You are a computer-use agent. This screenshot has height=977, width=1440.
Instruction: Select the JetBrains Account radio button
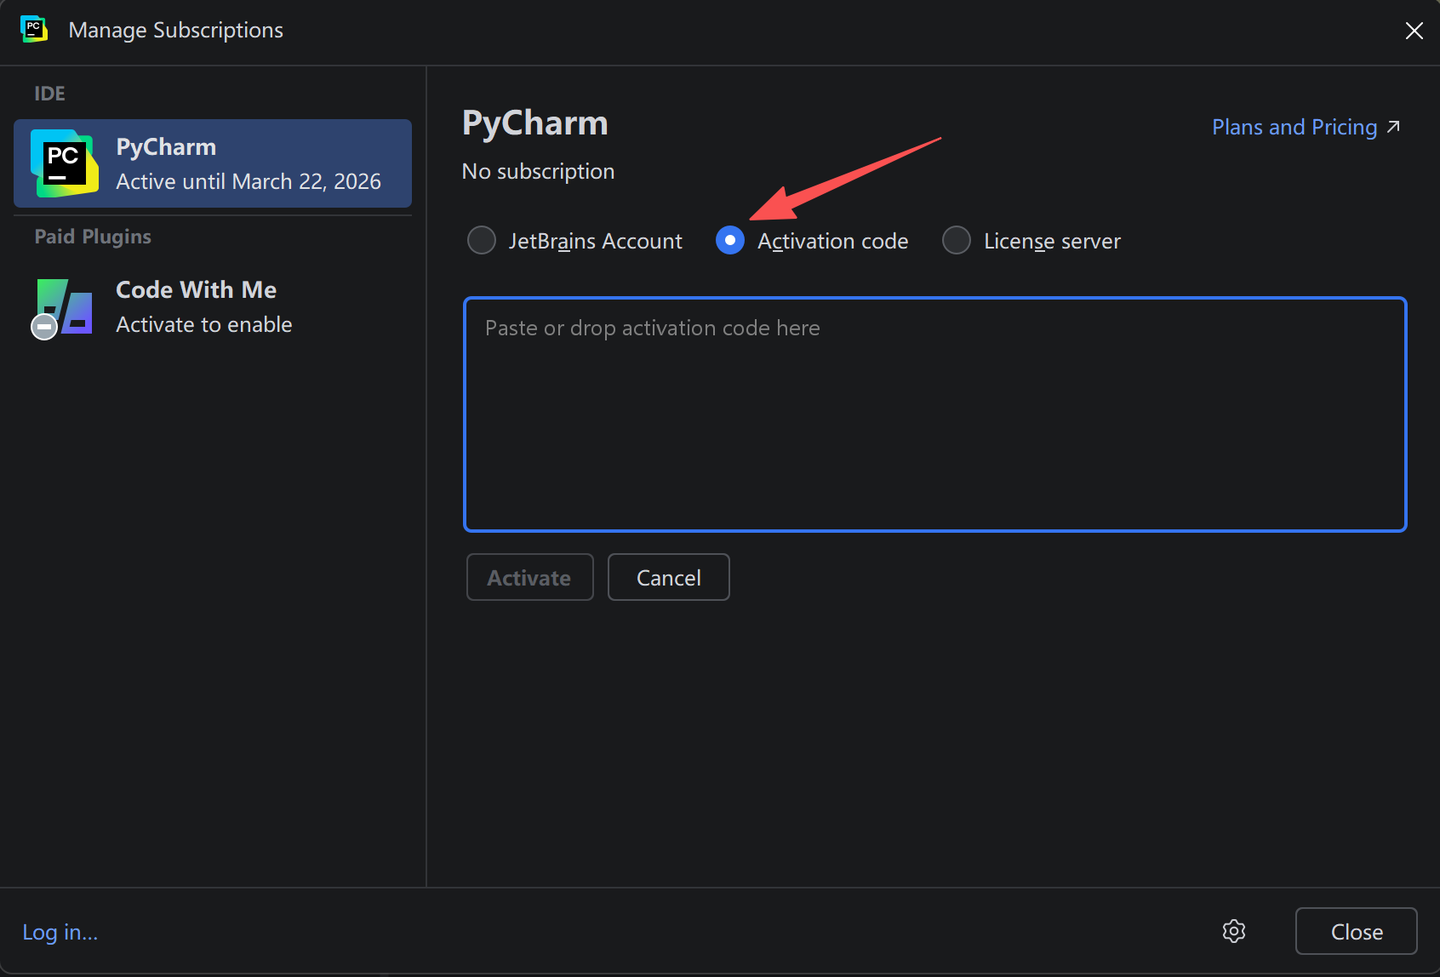(x=482, y=241)
